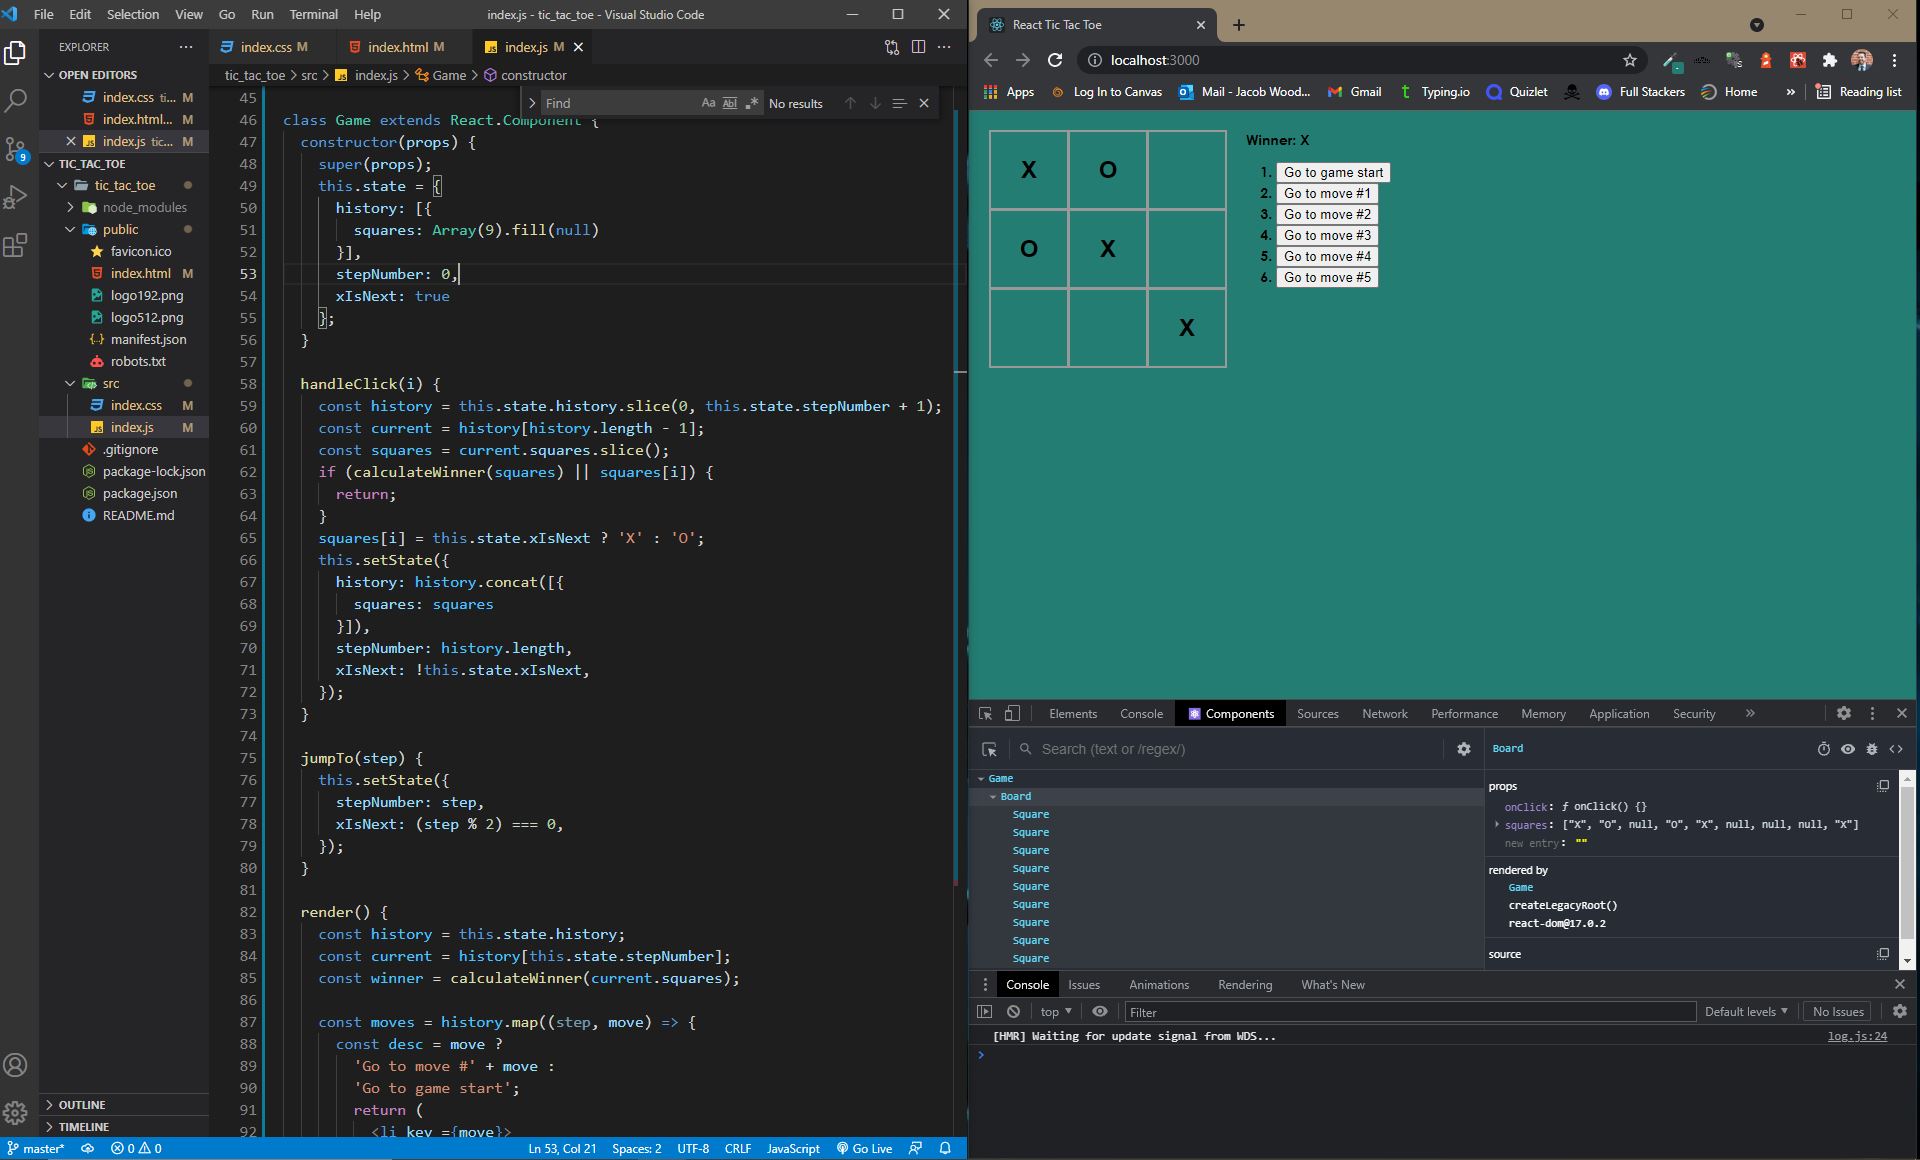Click the Go to move #3 button
The image size is (1920, 1160).
pos(1327,235)
